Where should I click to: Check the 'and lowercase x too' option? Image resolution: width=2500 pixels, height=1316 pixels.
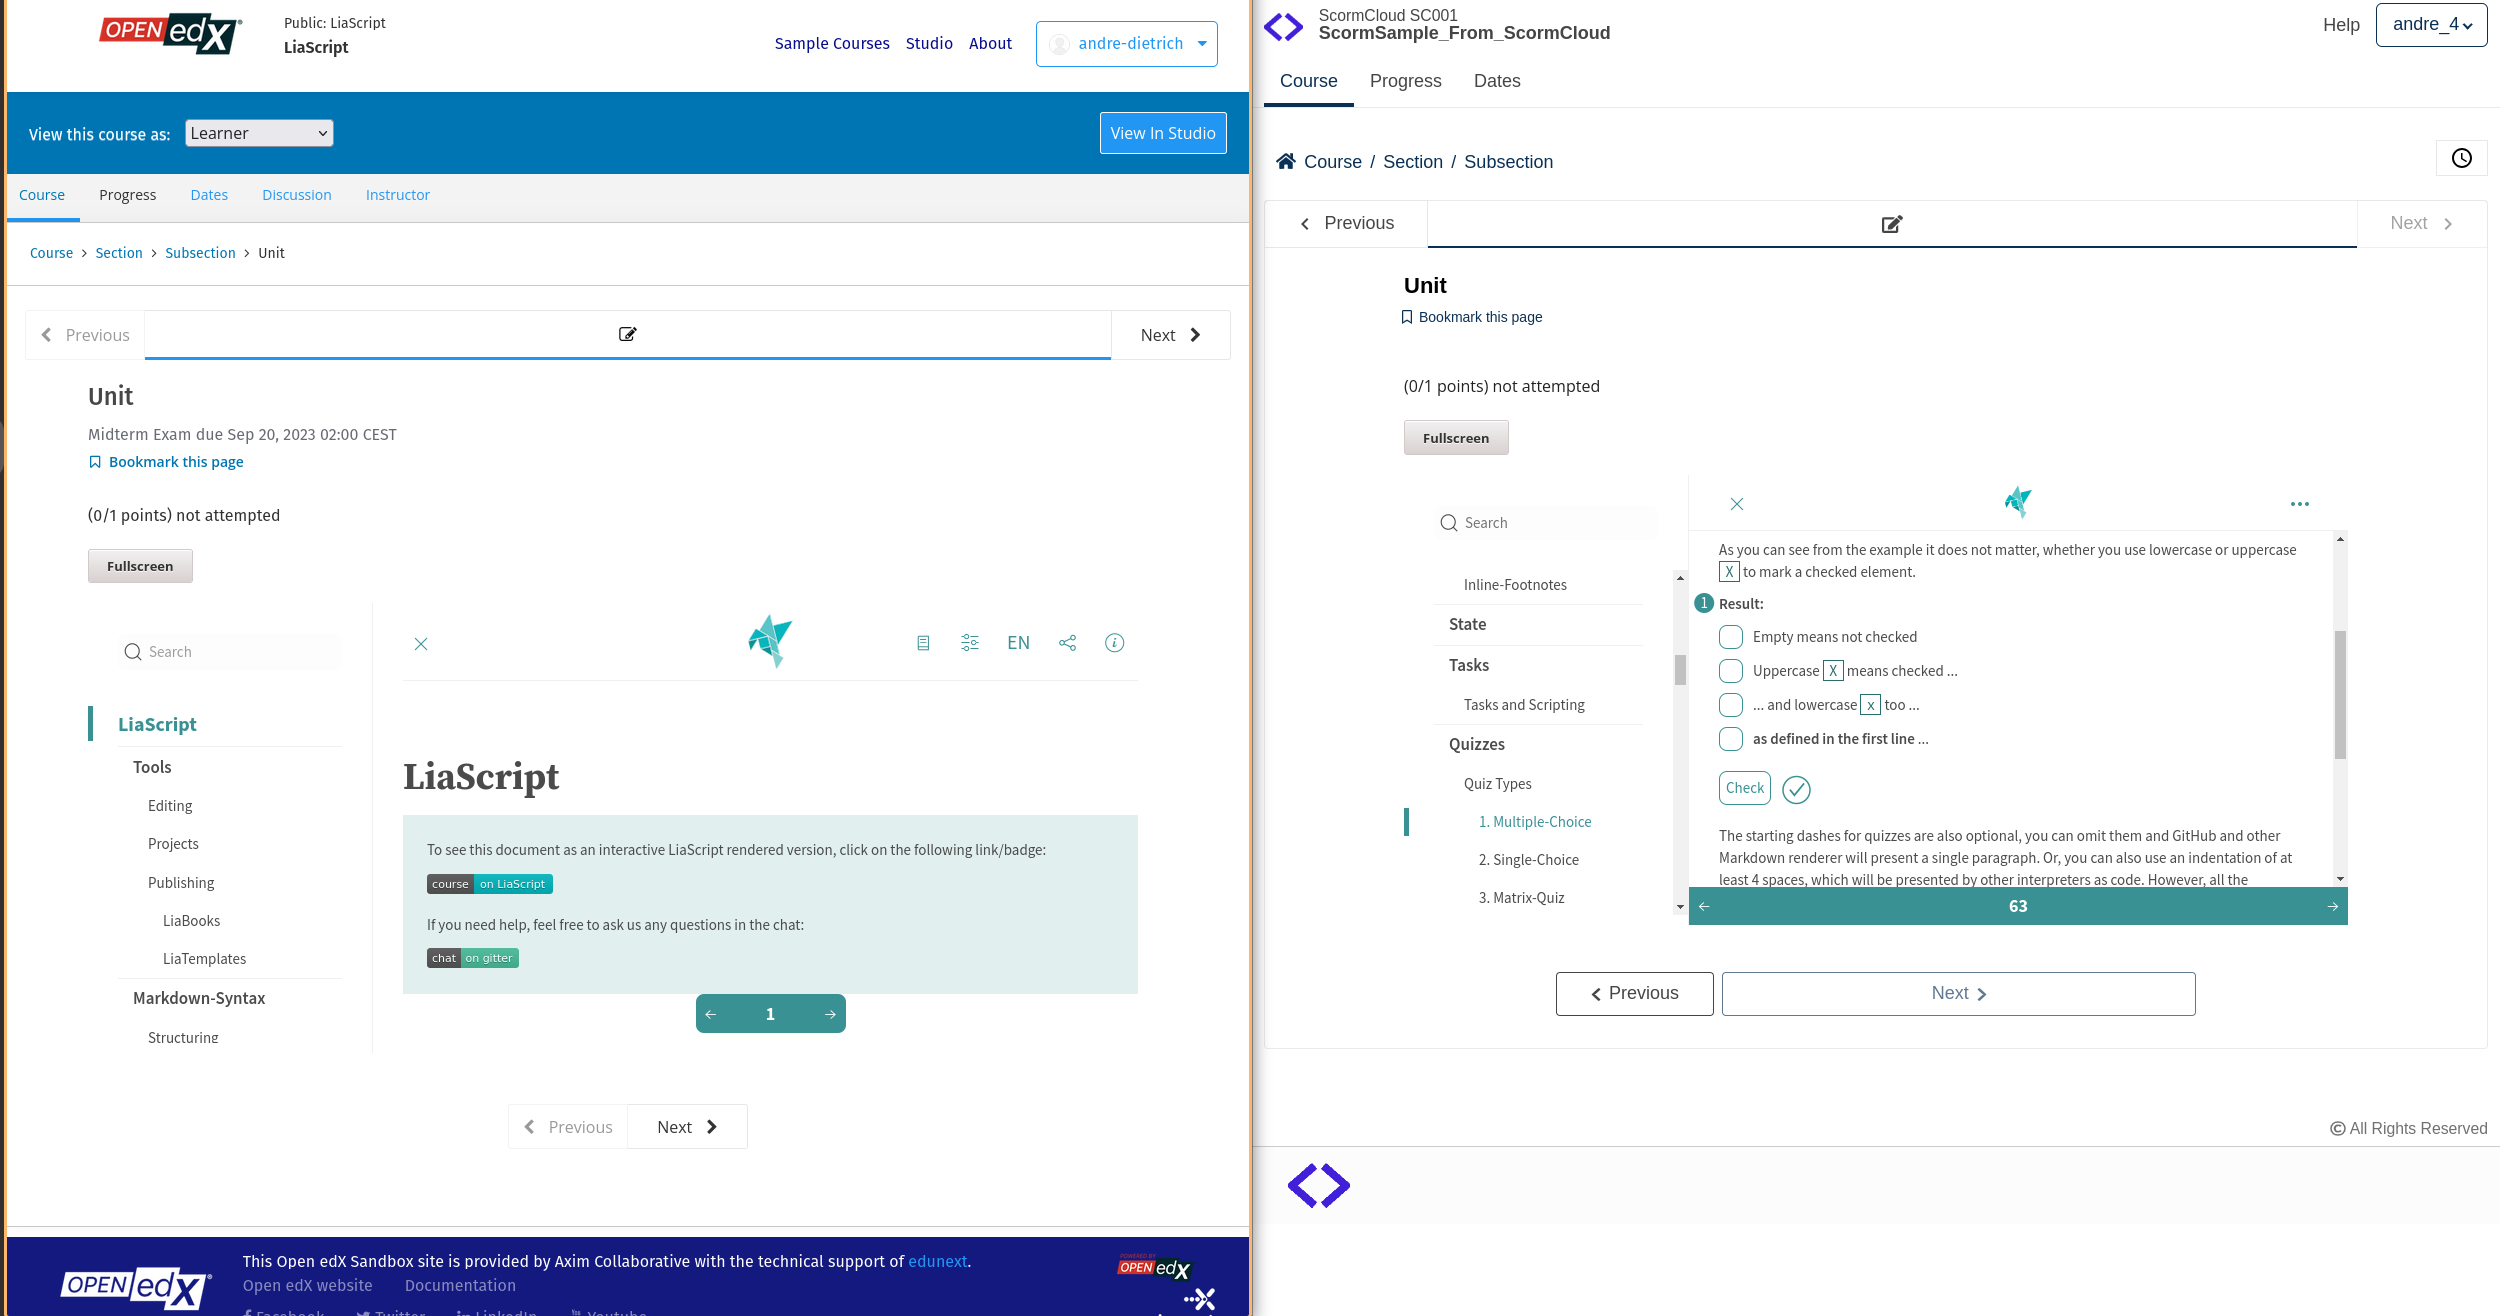click(x=1730, y=704)
